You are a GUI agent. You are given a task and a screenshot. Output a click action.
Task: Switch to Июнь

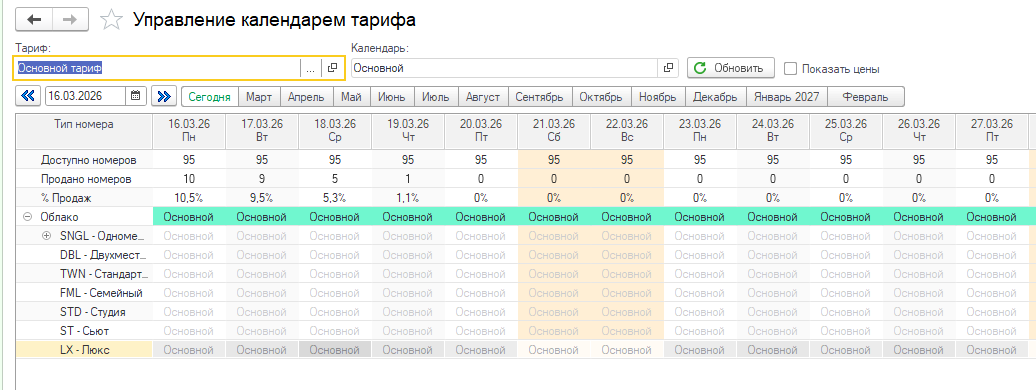[x=392, y=97]
